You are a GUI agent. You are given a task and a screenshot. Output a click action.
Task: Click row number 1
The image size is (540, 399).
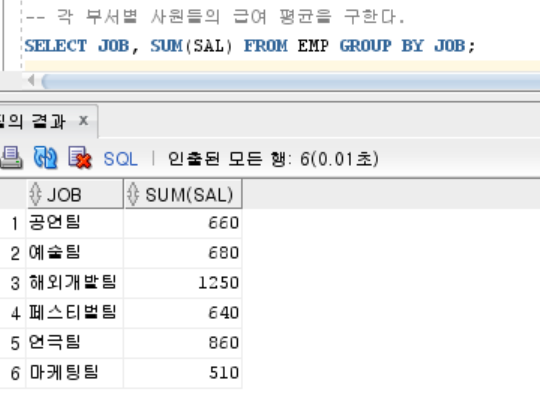click(x=14, y=224)
